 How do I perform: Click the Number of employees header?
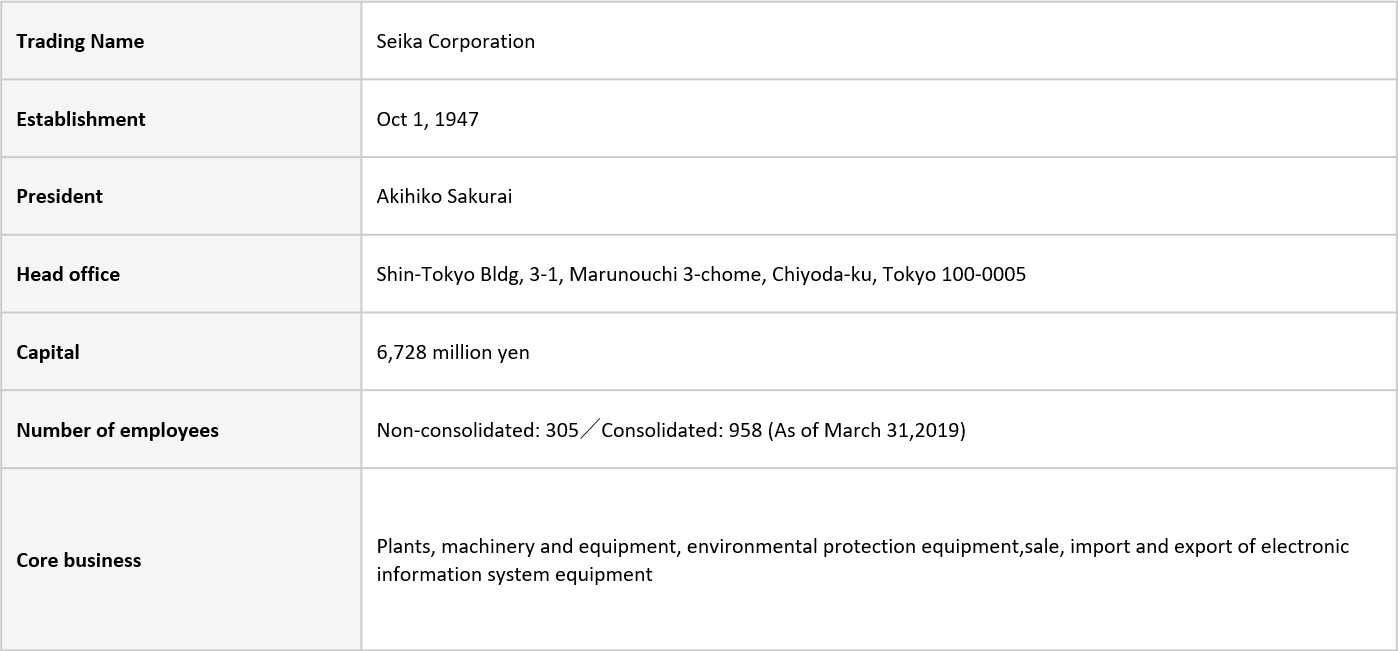tap(181, 430)
